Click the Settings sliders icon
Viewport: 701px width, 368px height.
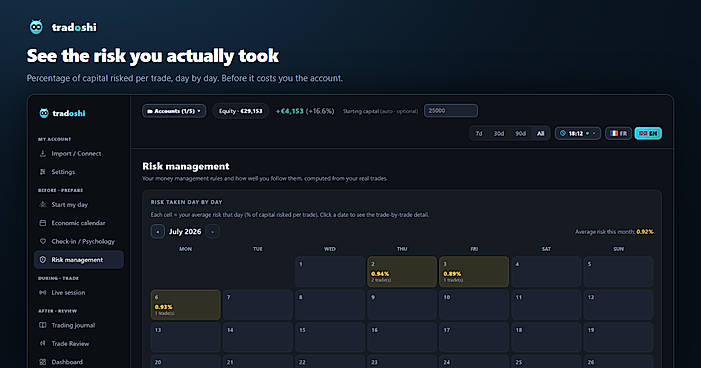click(x=43, y=172)
